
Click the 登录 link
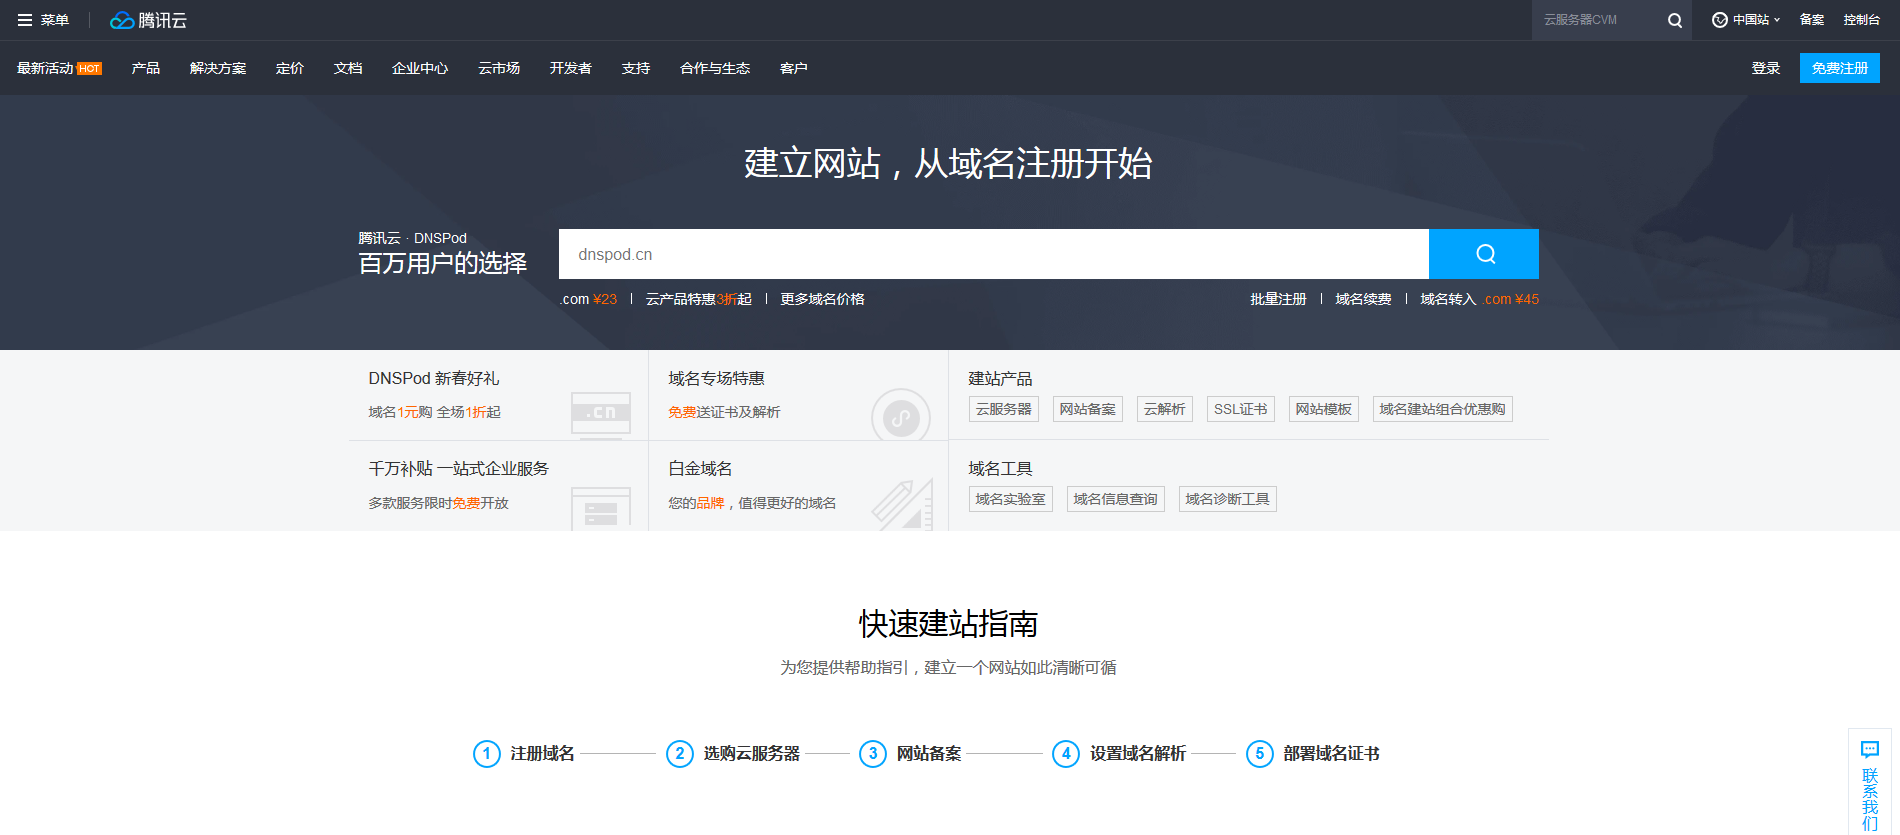(x=1765, y=68)
